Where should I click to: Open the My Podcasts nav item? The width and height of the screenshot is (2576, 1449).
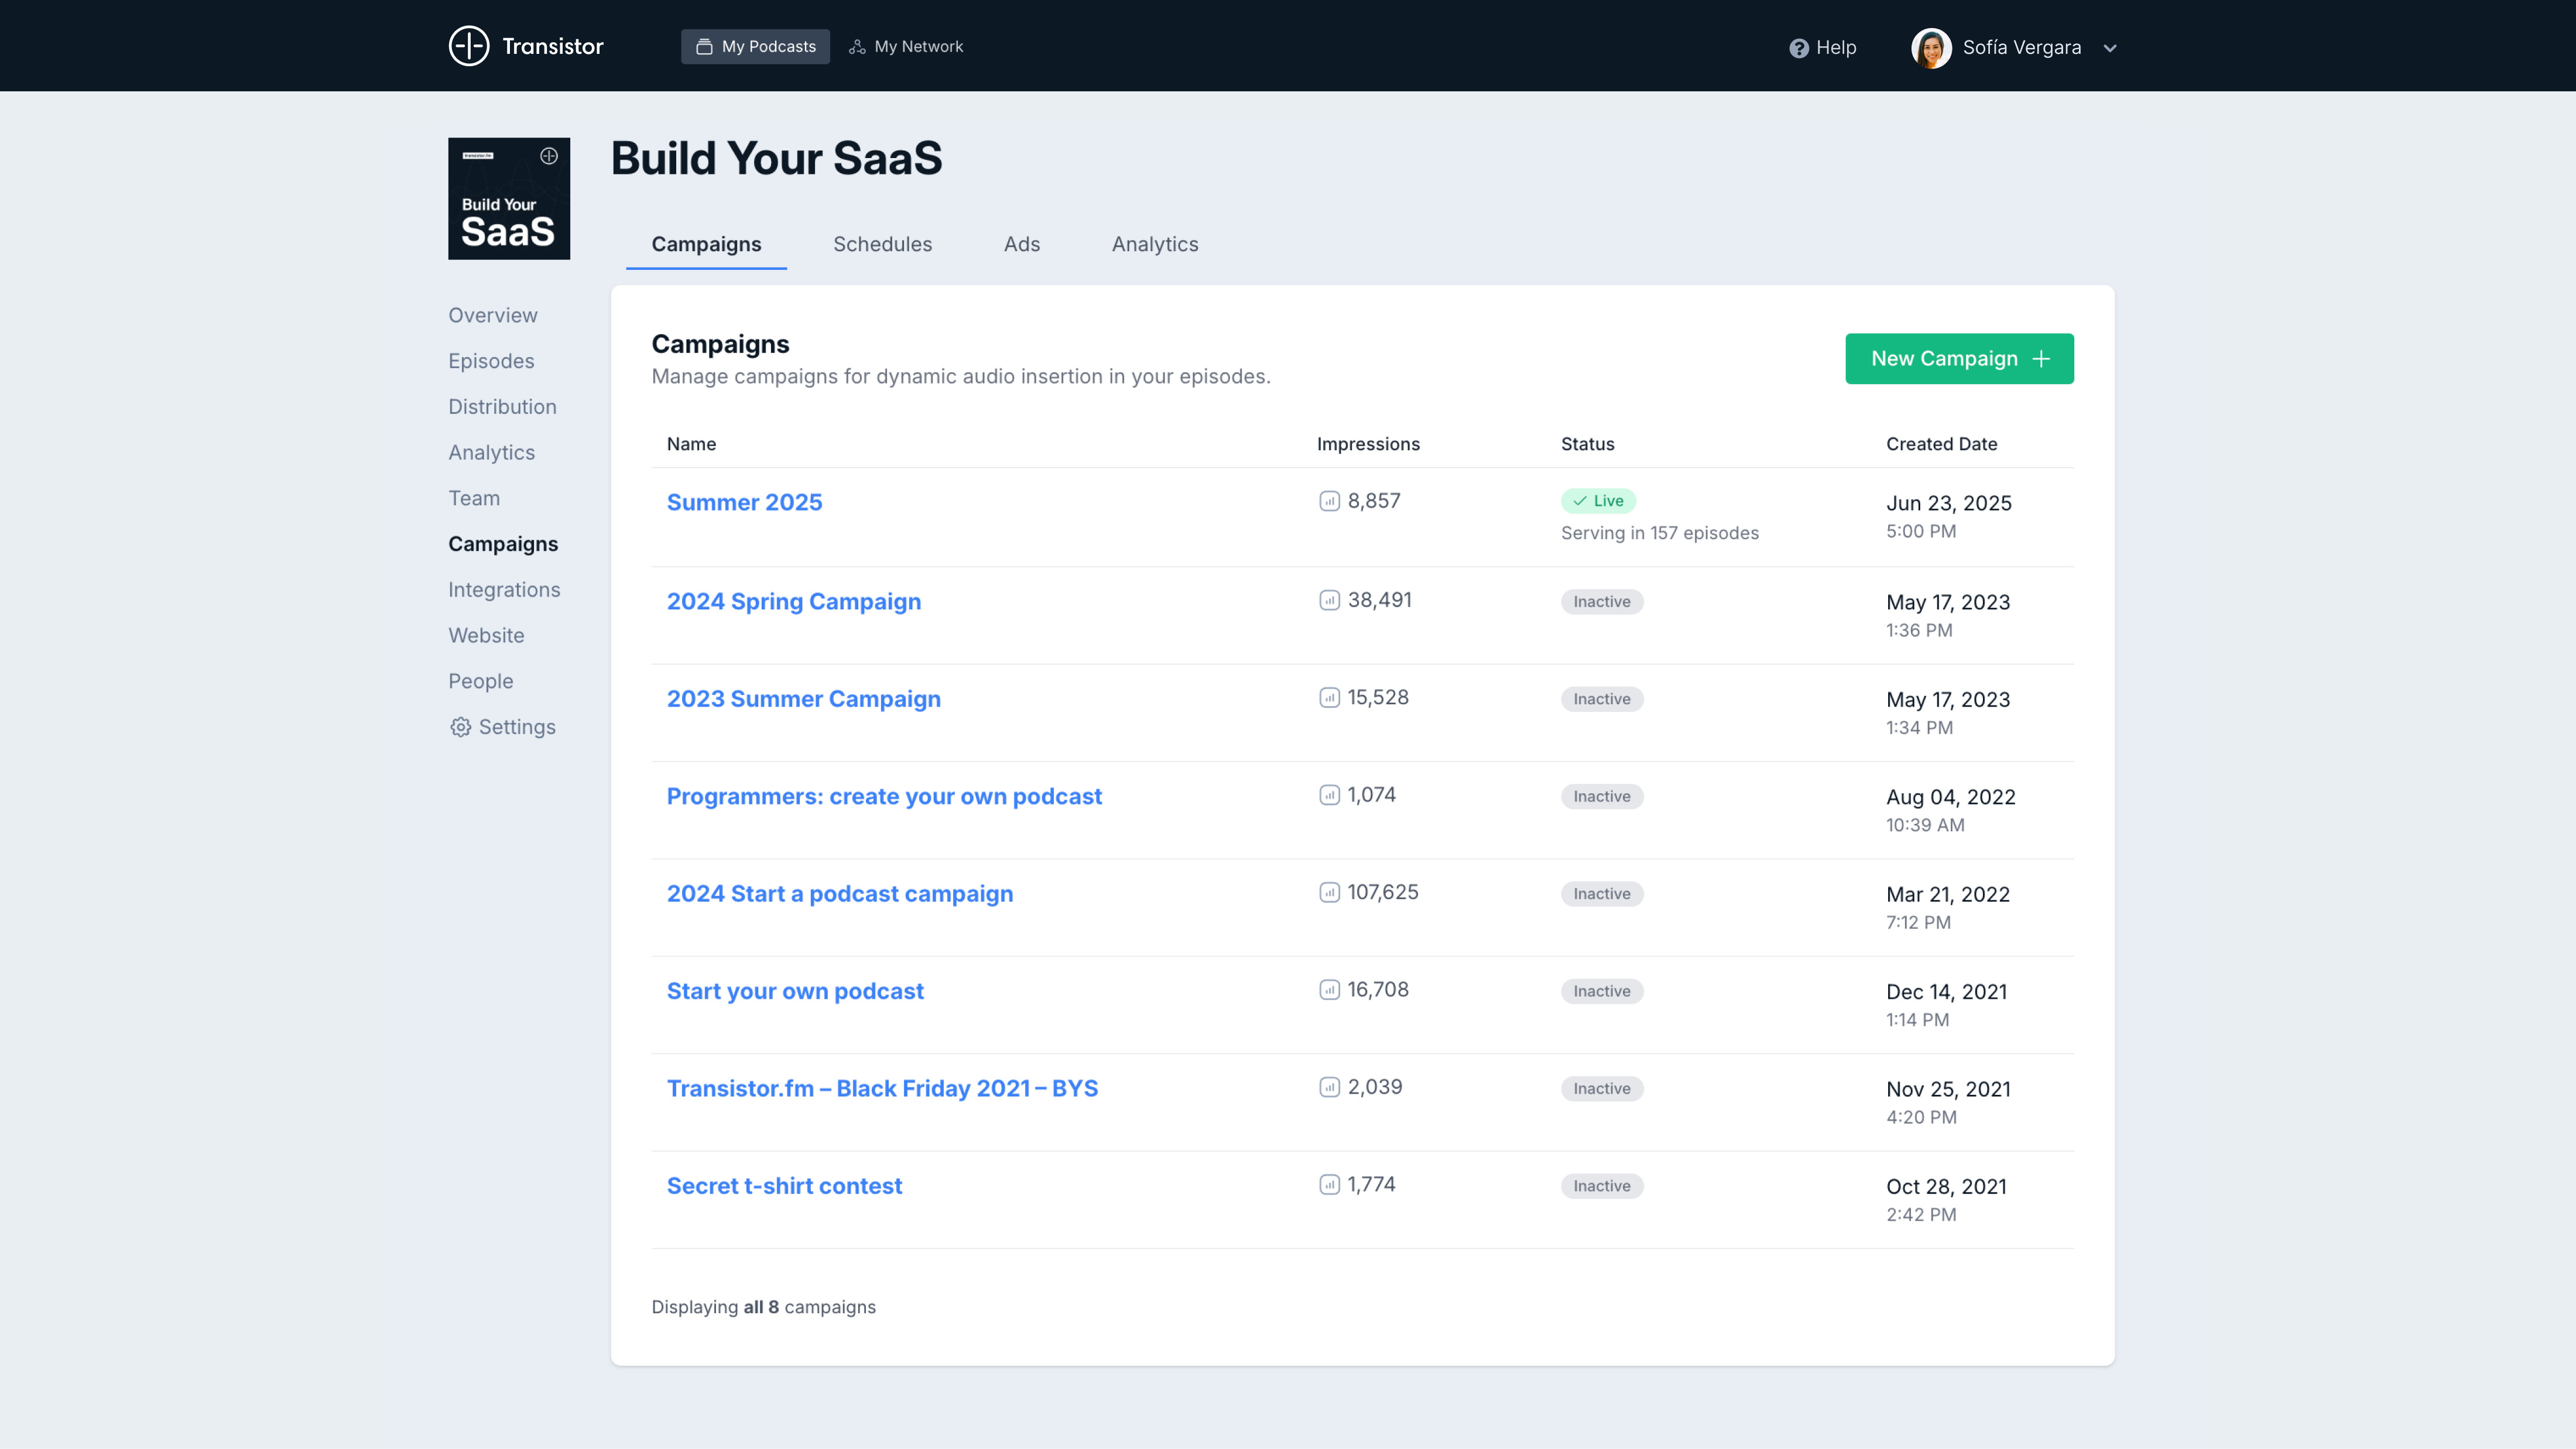(x=755, y=47)
